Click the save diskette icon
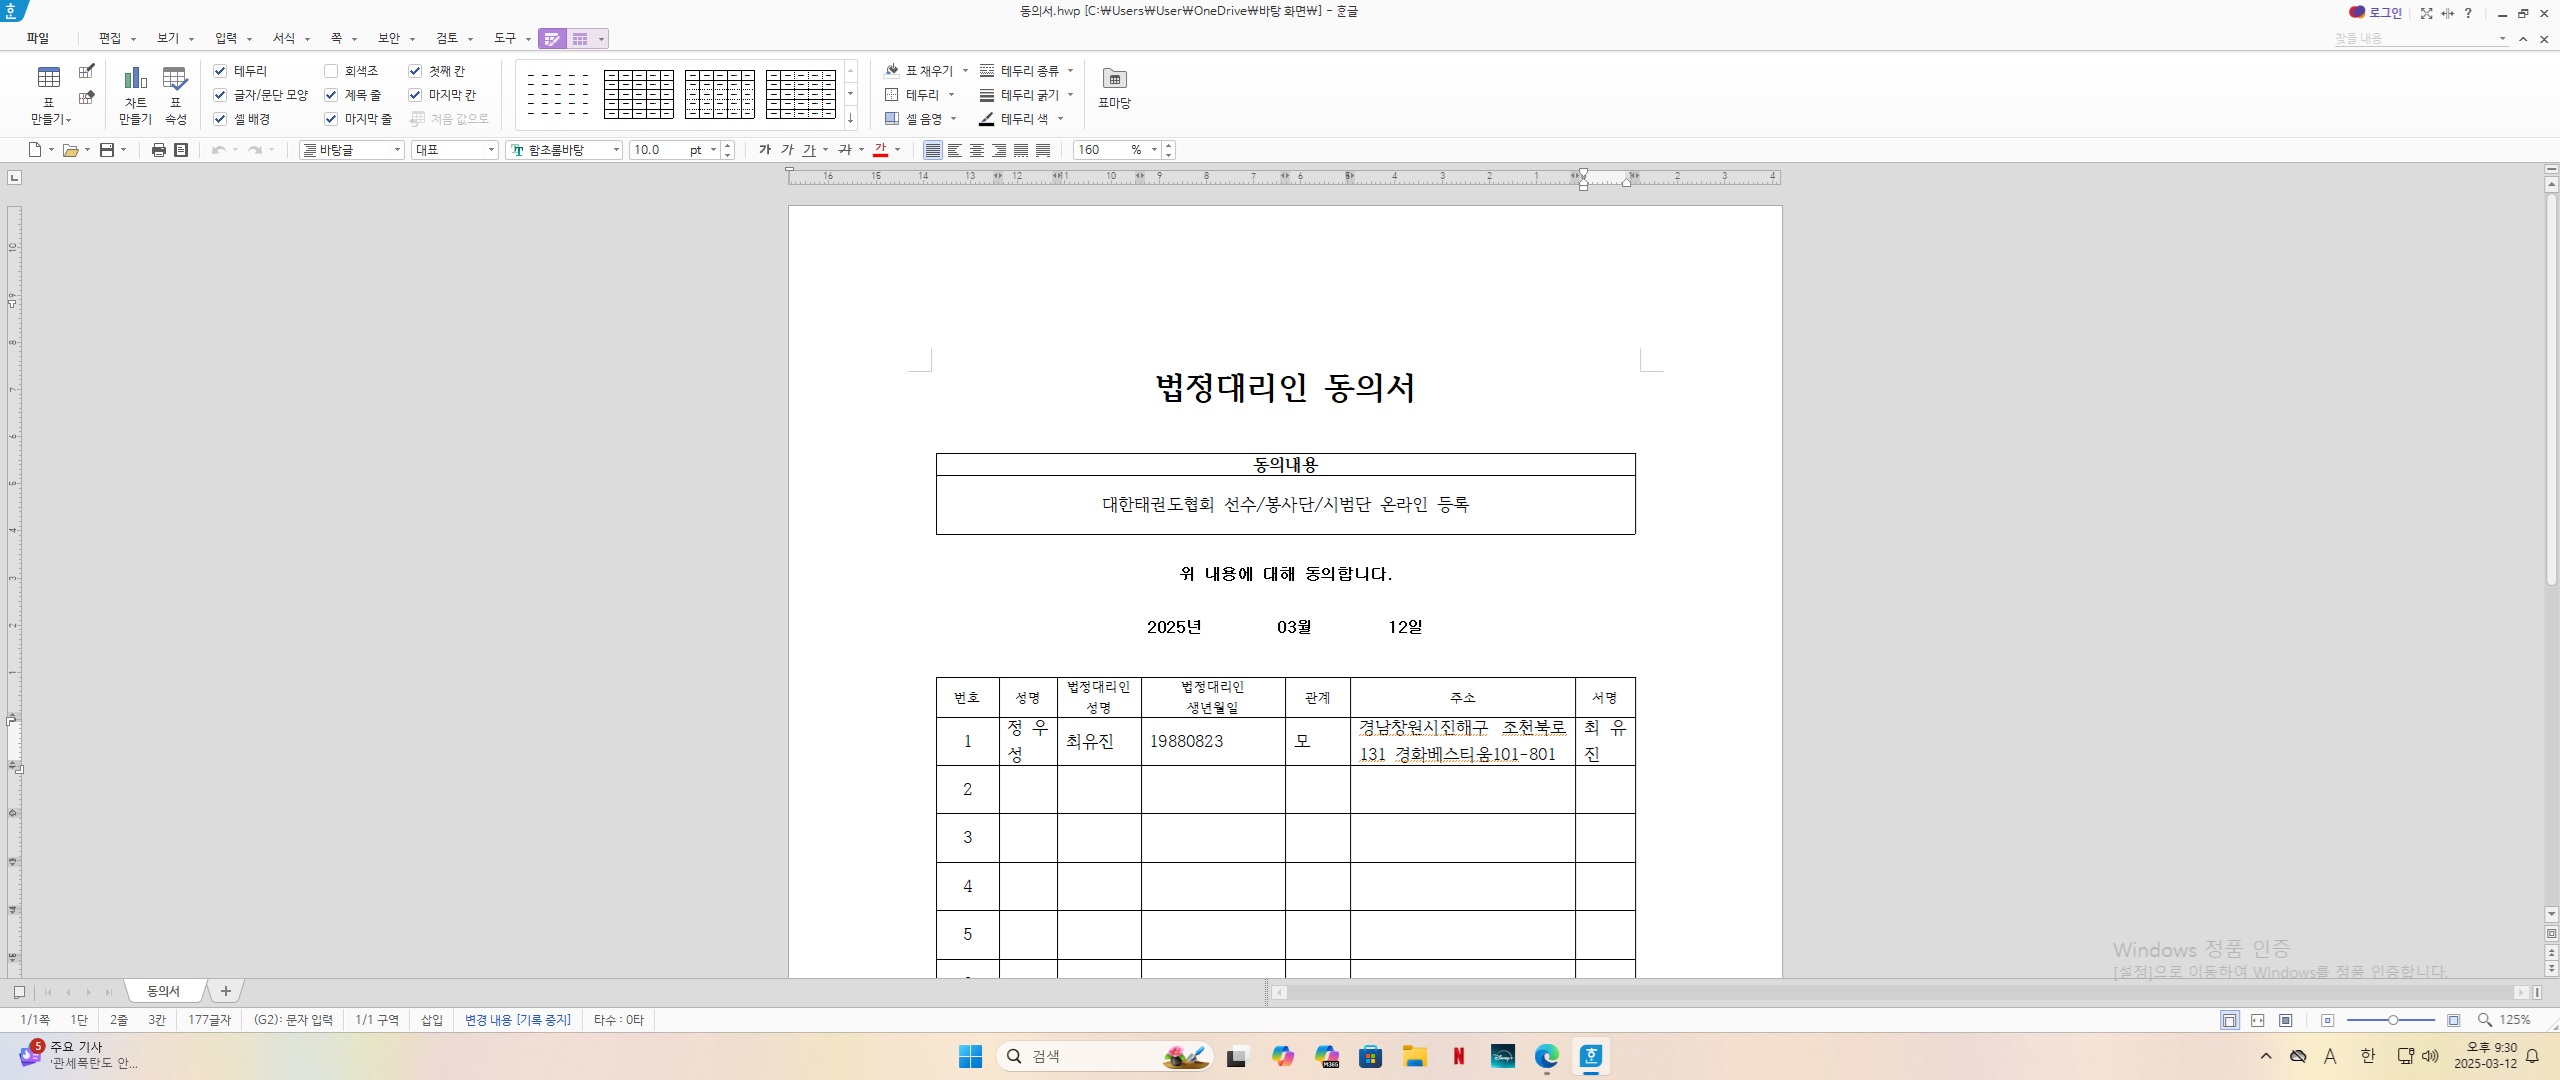Image resolution: width=2560 pixels, height=1080 pixels. tap(107, 150)
